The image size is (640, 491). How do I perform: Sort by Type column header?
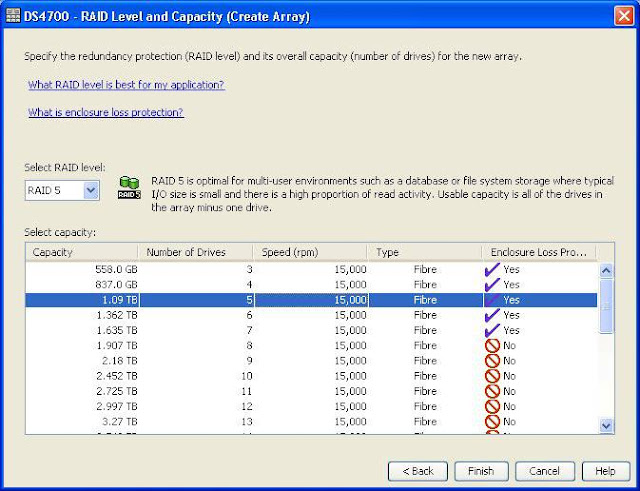click(x=425, y=252)
